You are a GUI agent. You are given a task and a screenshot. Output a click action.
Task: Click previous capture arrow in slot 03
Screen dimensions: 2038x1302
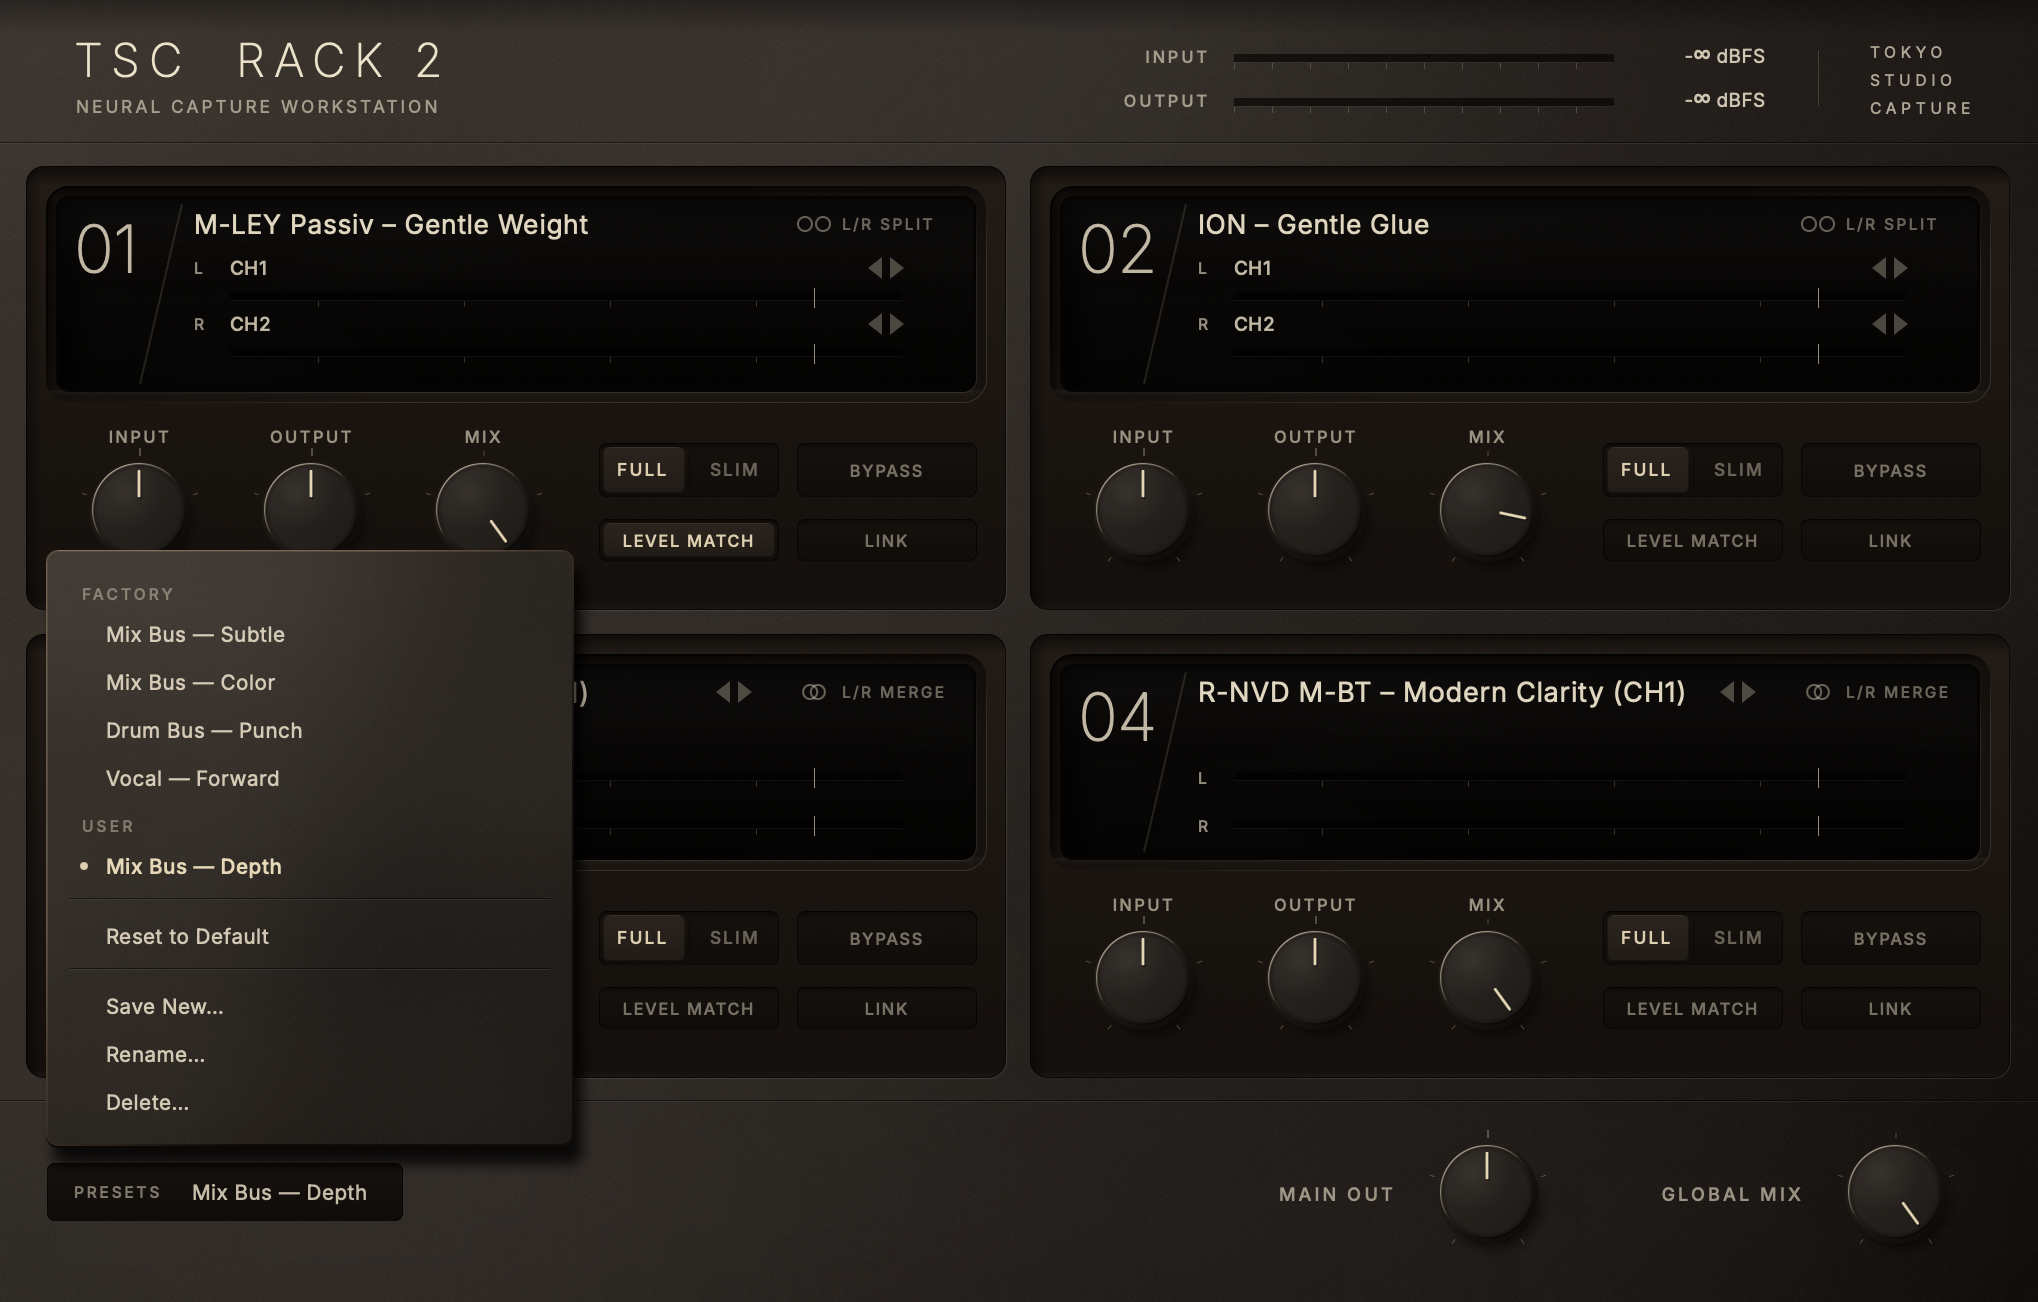pyautogui.click(x=723, y=692)
